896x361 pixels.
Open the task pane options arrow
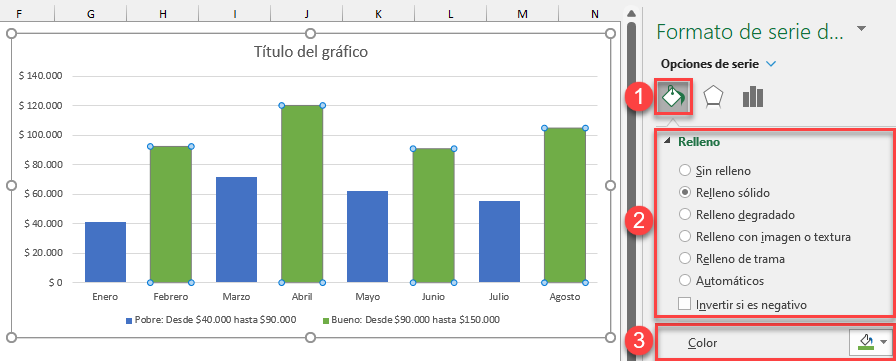click(862, 29)
